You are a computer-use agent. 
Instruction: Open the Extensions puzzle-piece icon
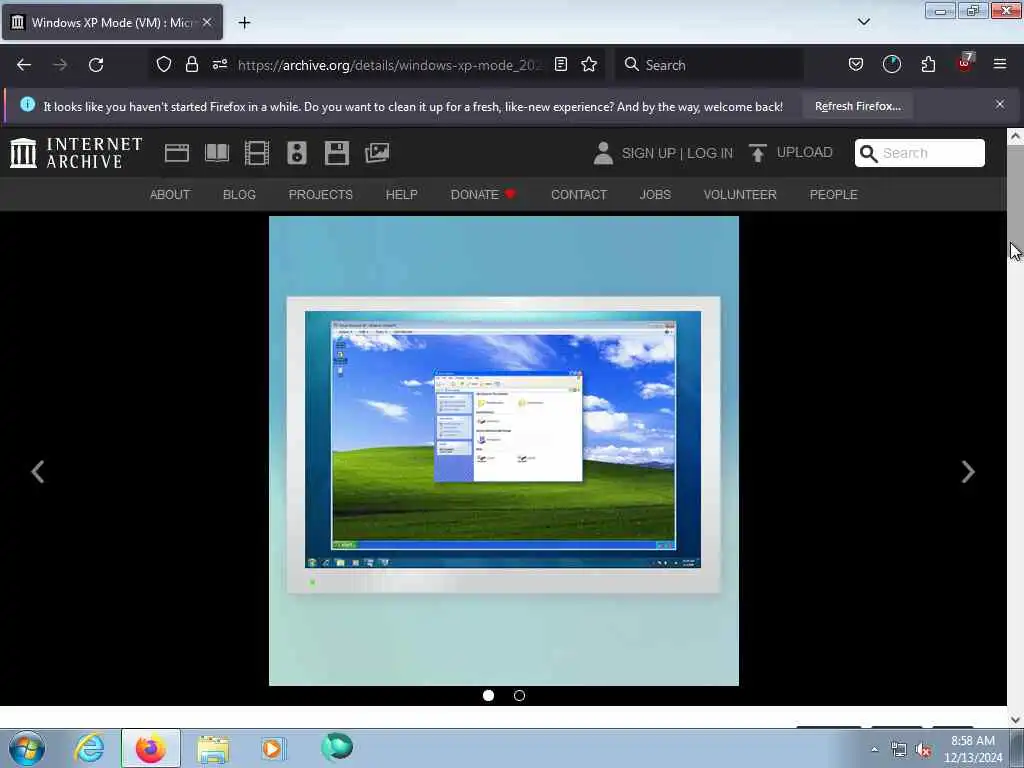928,64
